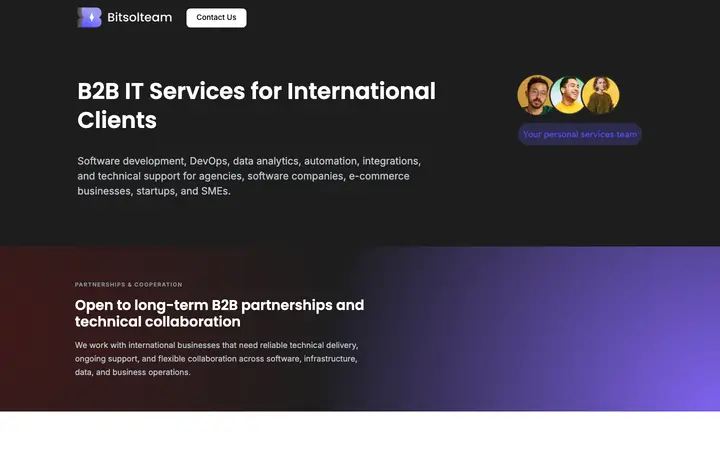
Task: Click the 'PARTNERSHIPS & COOPERATION' label
Action: click(x=129, y=284)
